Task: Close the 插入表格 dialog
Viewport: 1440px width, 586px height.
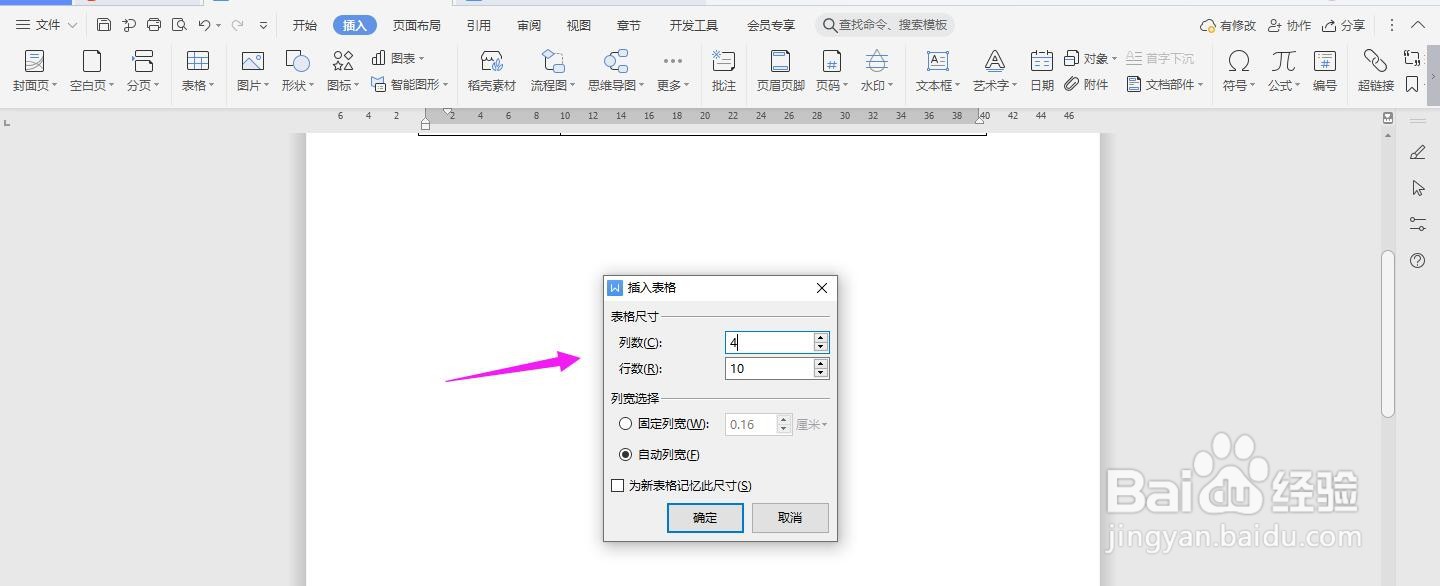Action: tap(822, 288)
